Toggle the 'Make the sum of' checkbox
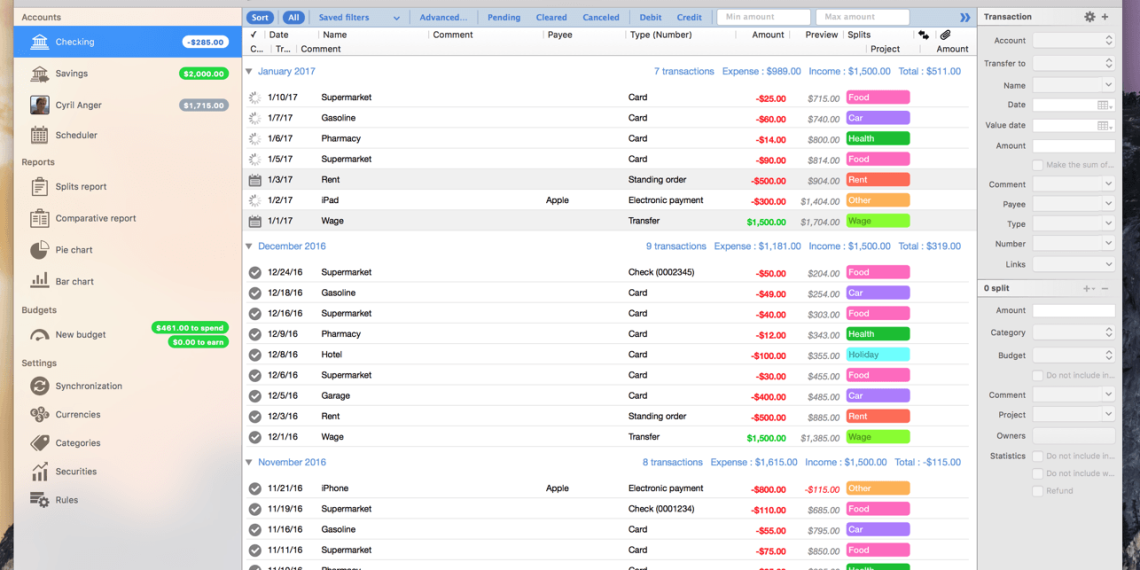Image resolution: width=1140 pixels, height=570 pixels. tap(1038, 165)
